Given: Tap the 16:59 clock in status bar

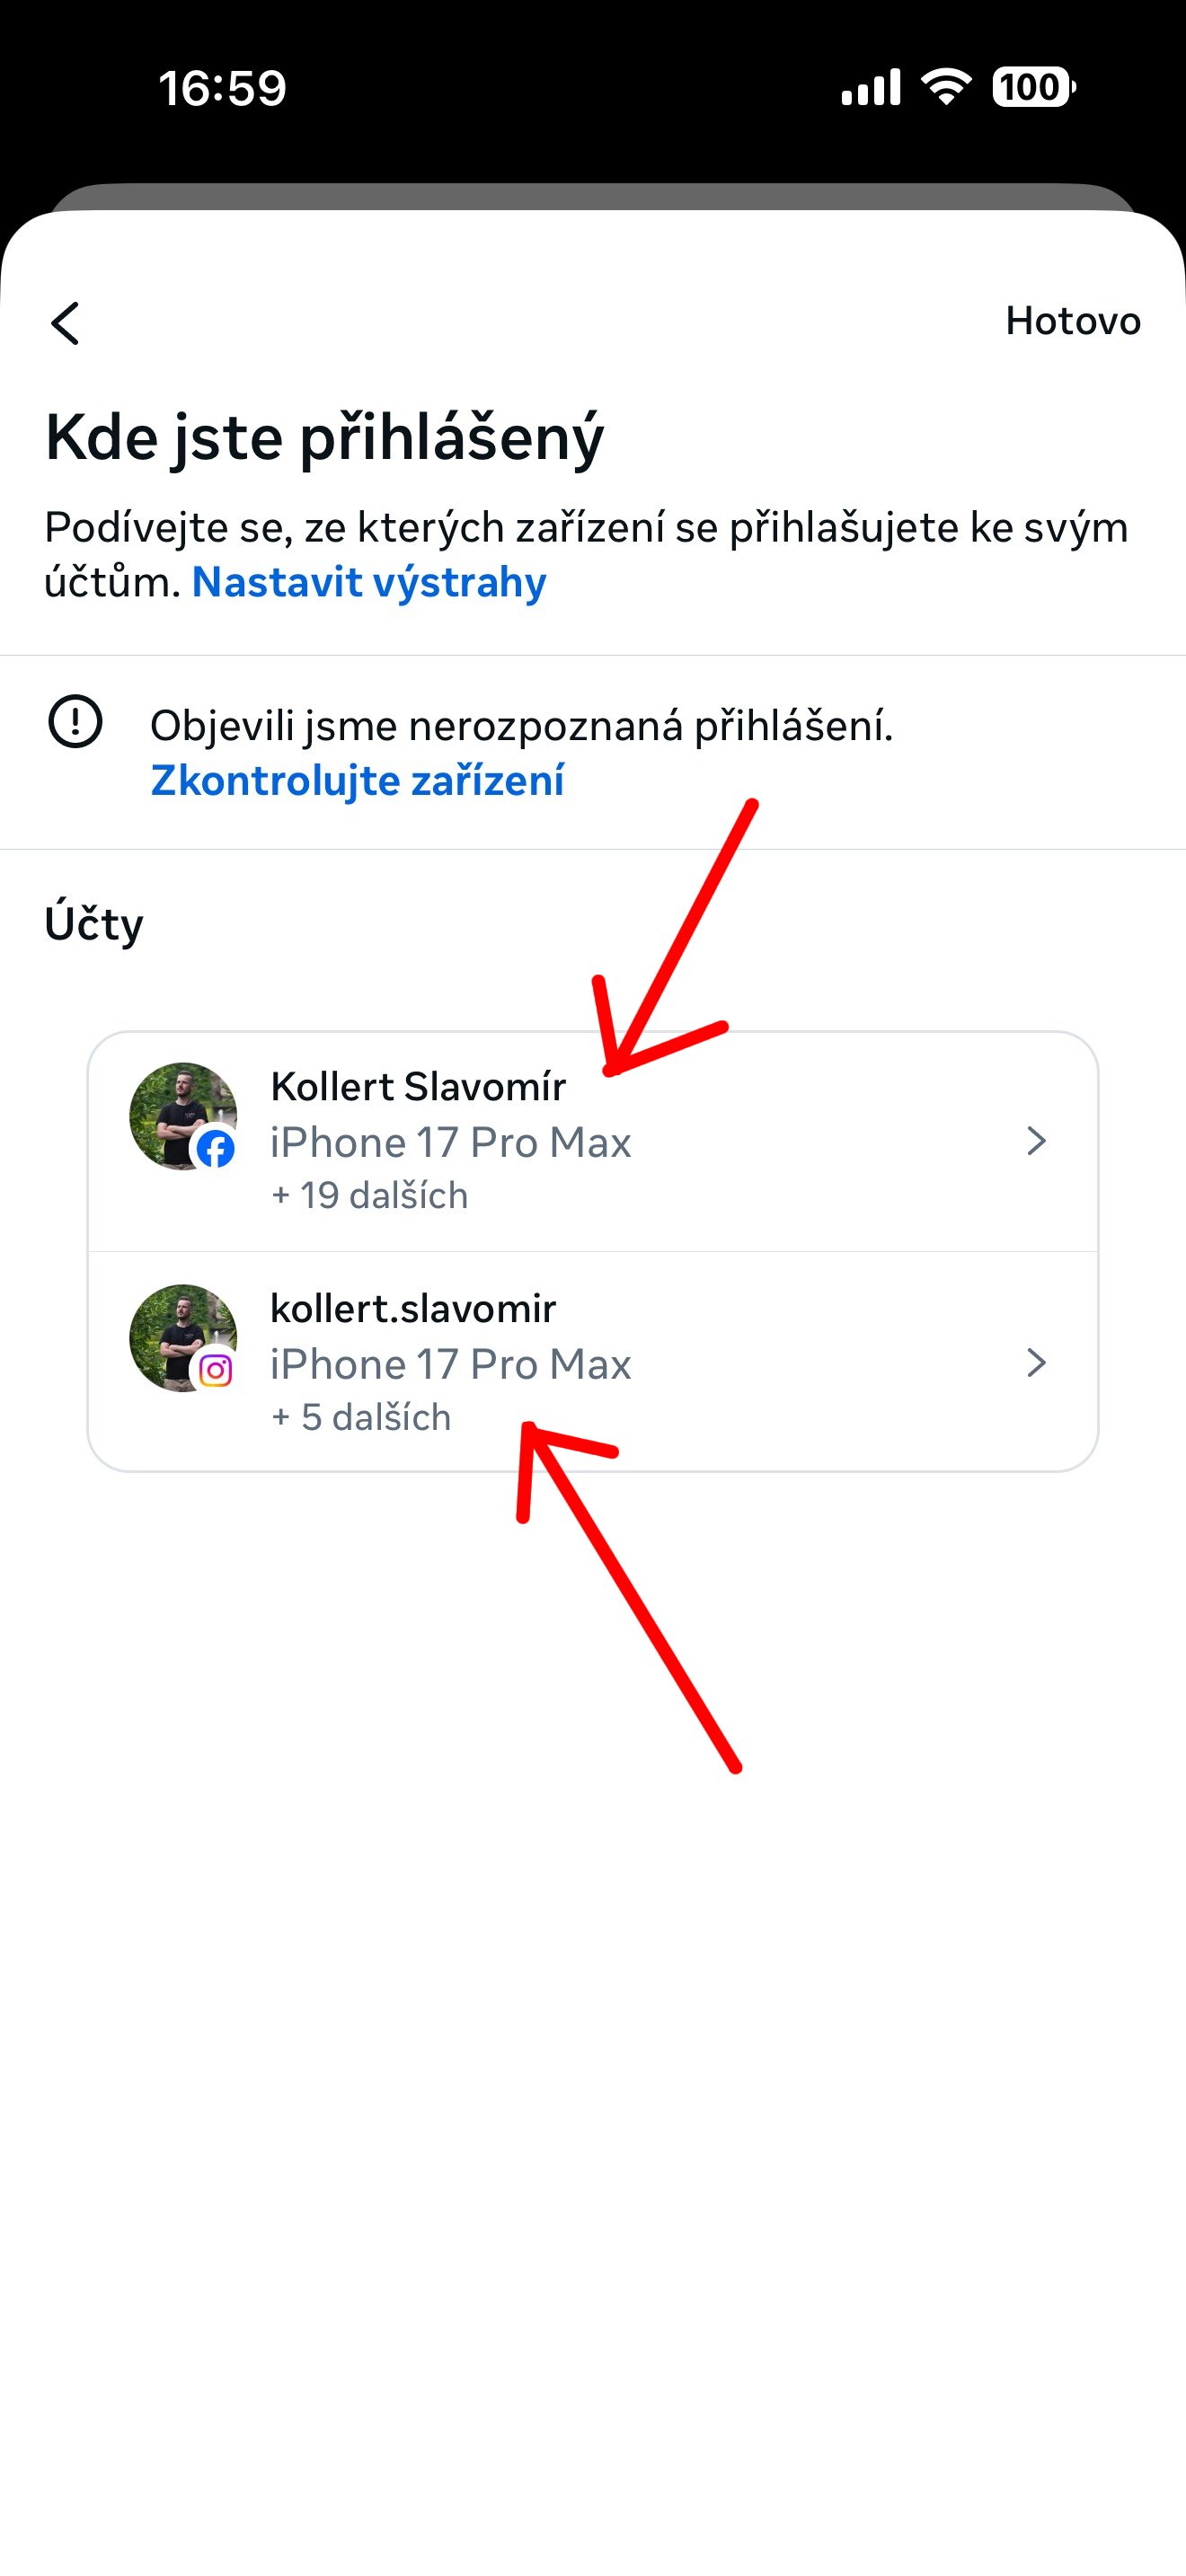Looking at the screenshot, I should pyautogui.click(x=222, y=88).
